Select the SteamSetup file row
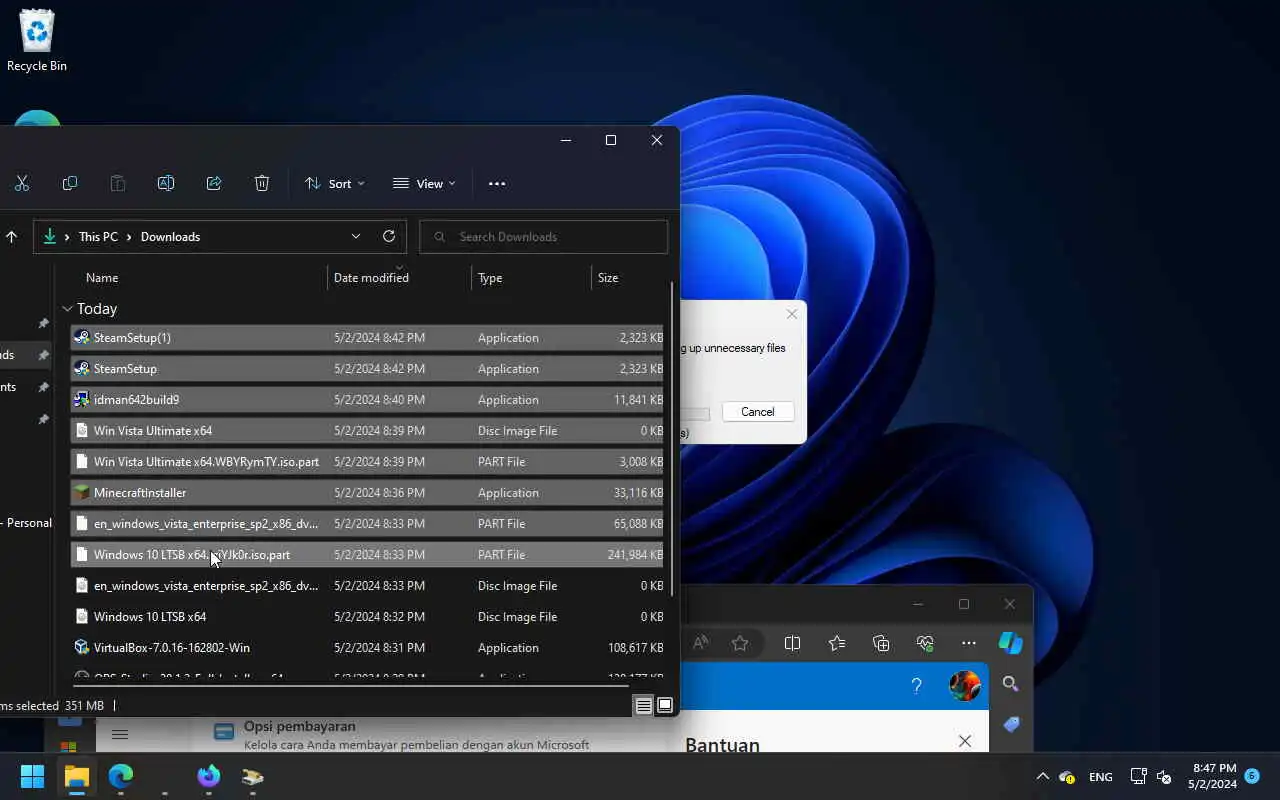 pyautogui.click(x=367, y=369)
